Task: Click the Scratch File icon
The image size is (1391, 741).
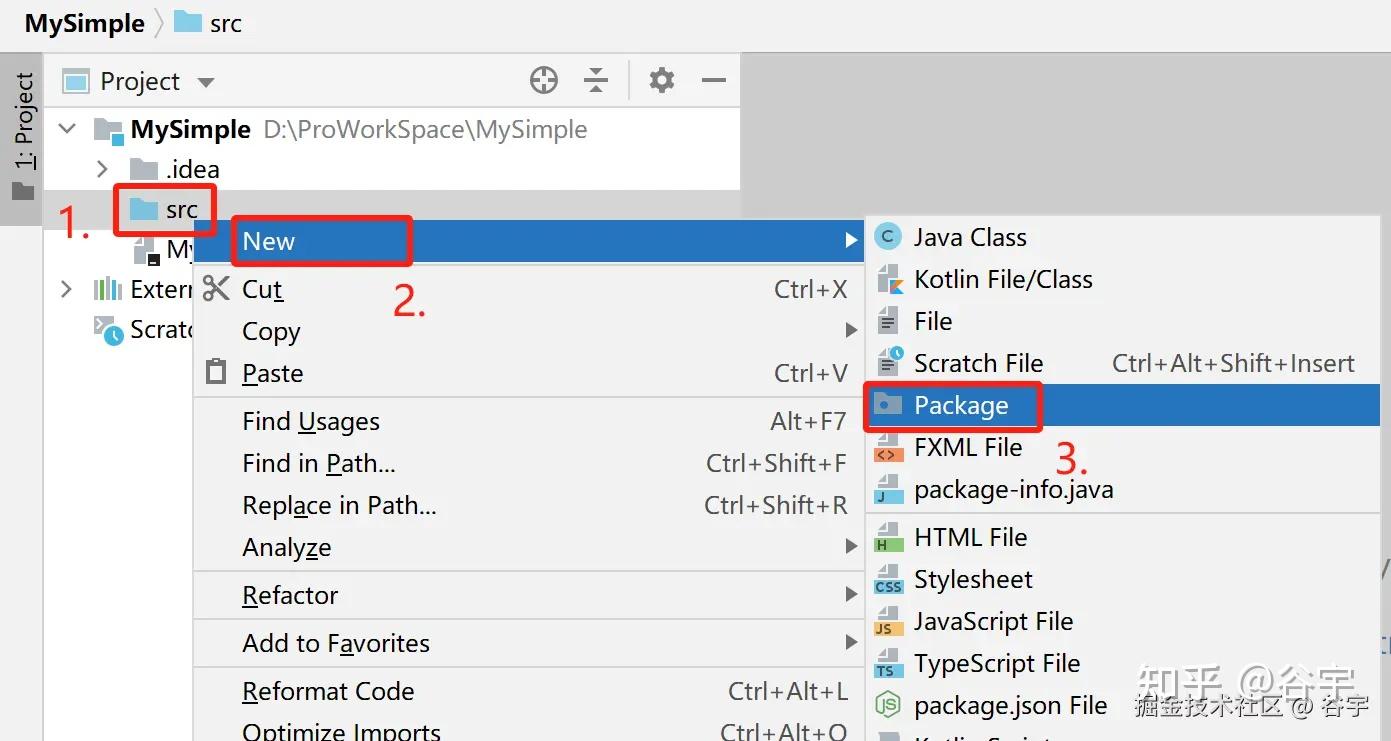Action: pos(888,363)
